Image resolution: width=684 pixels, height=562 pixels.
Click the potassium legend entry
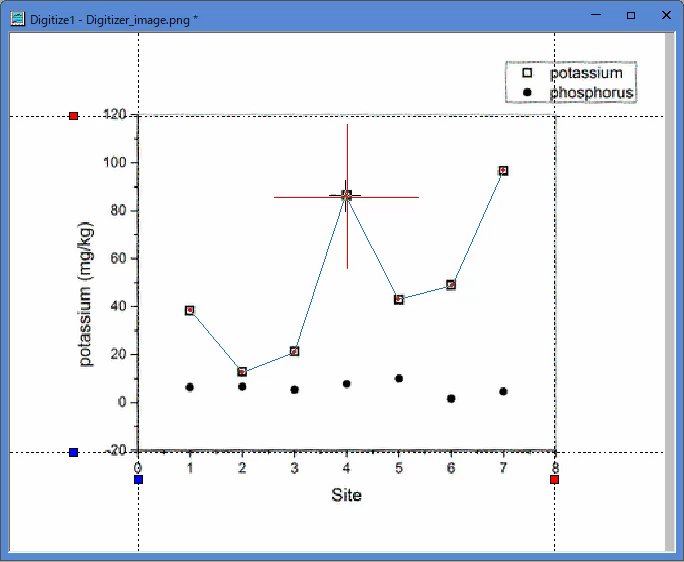pos(572,73)
